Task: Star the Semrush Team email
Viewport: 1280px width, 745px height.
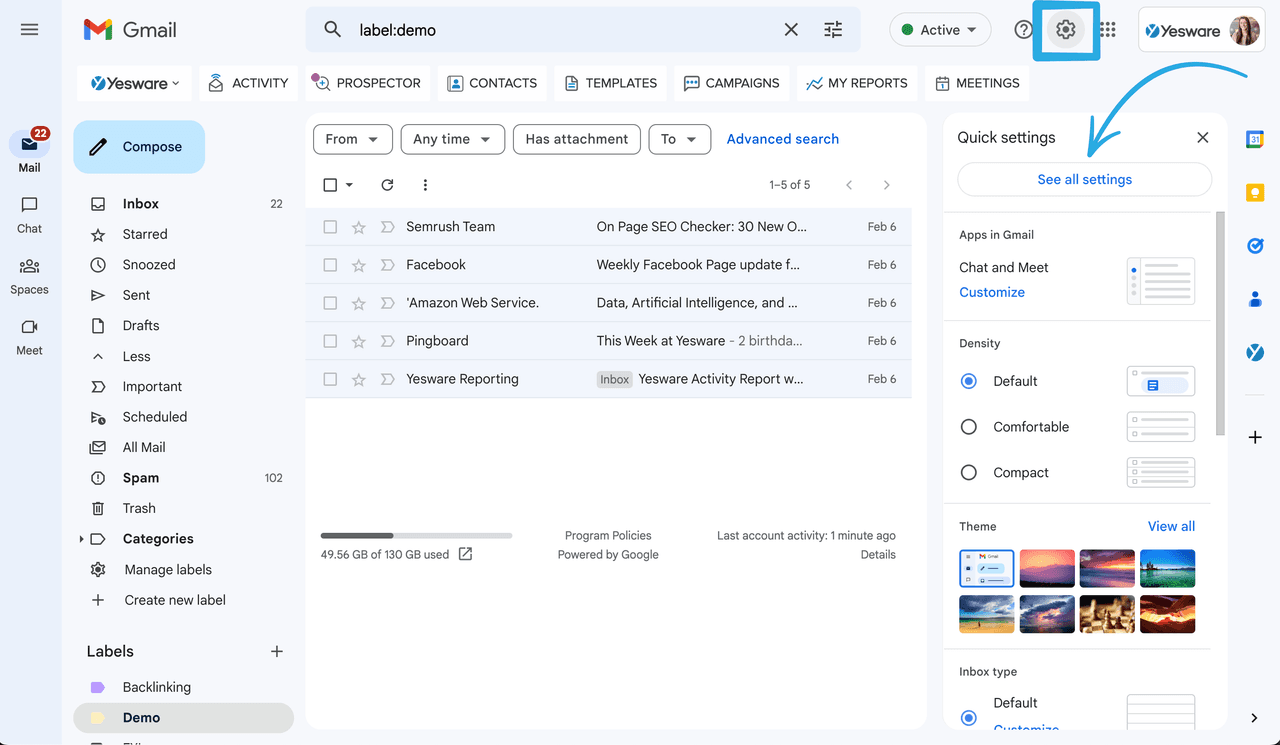Action: (x=358, y=226)
